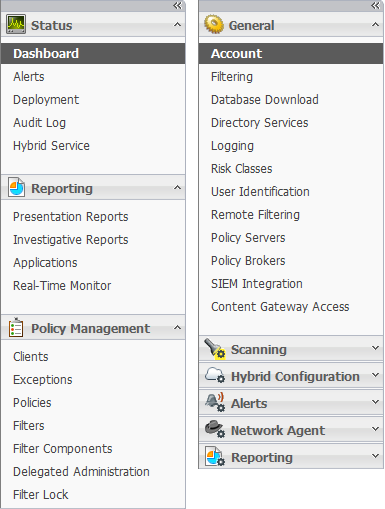This screenshot has width=385, height=509.
Task: Click the Scanning flashlight icon
Action: coord(215,349)
